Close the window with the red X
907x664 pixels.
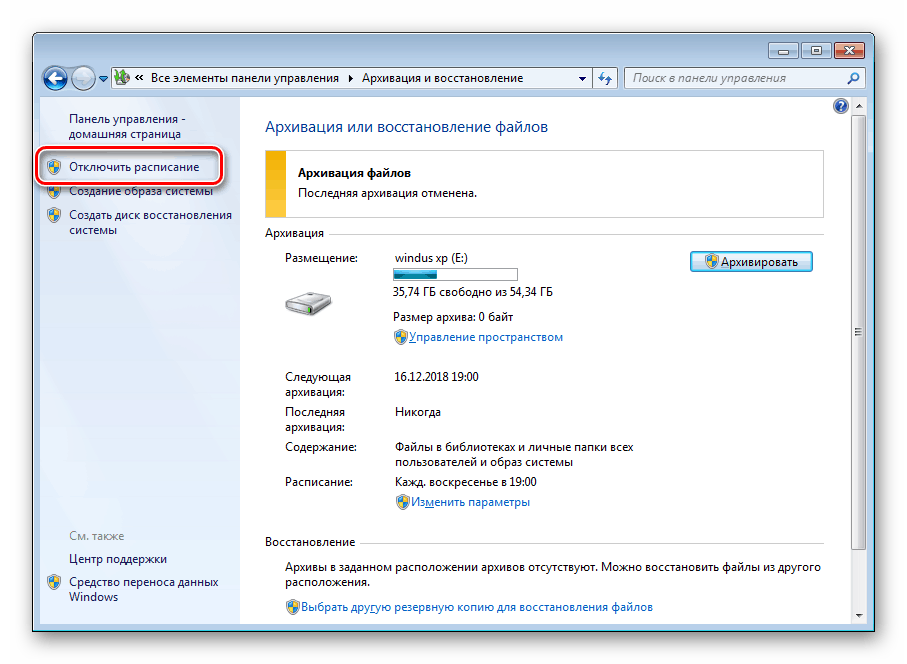tap(849, 51)
